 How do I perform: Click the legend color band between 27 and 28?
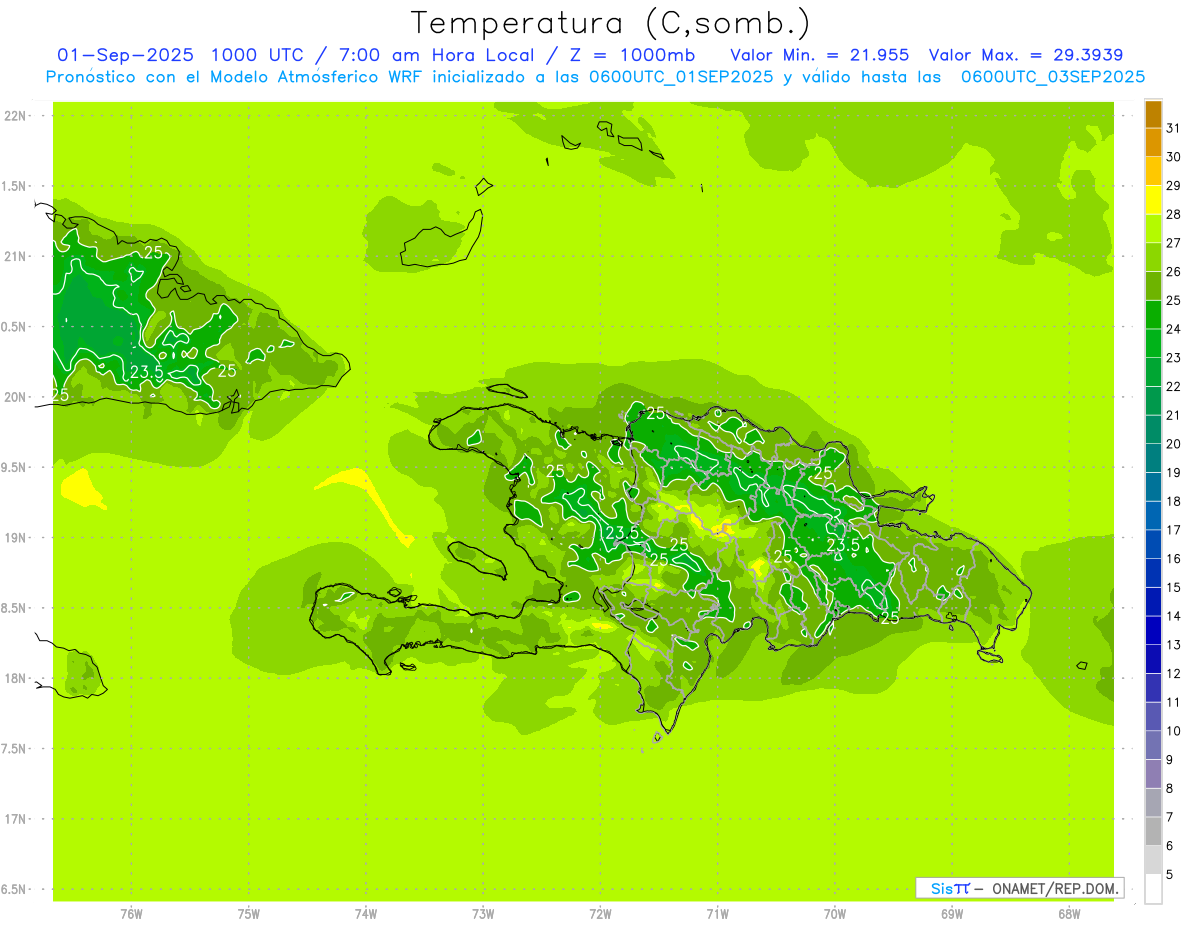coord(1153,229)
